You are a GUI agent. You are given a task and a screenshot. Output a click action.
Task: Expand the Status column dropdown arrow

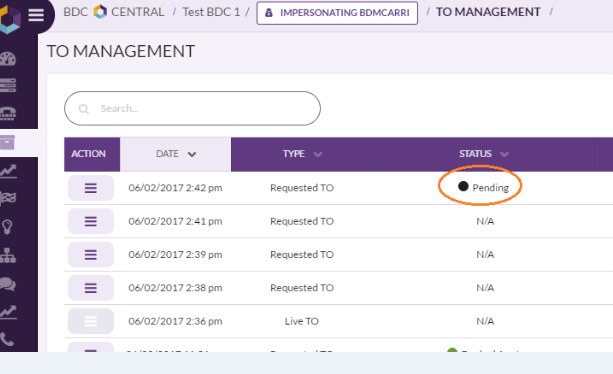[504, 154]
